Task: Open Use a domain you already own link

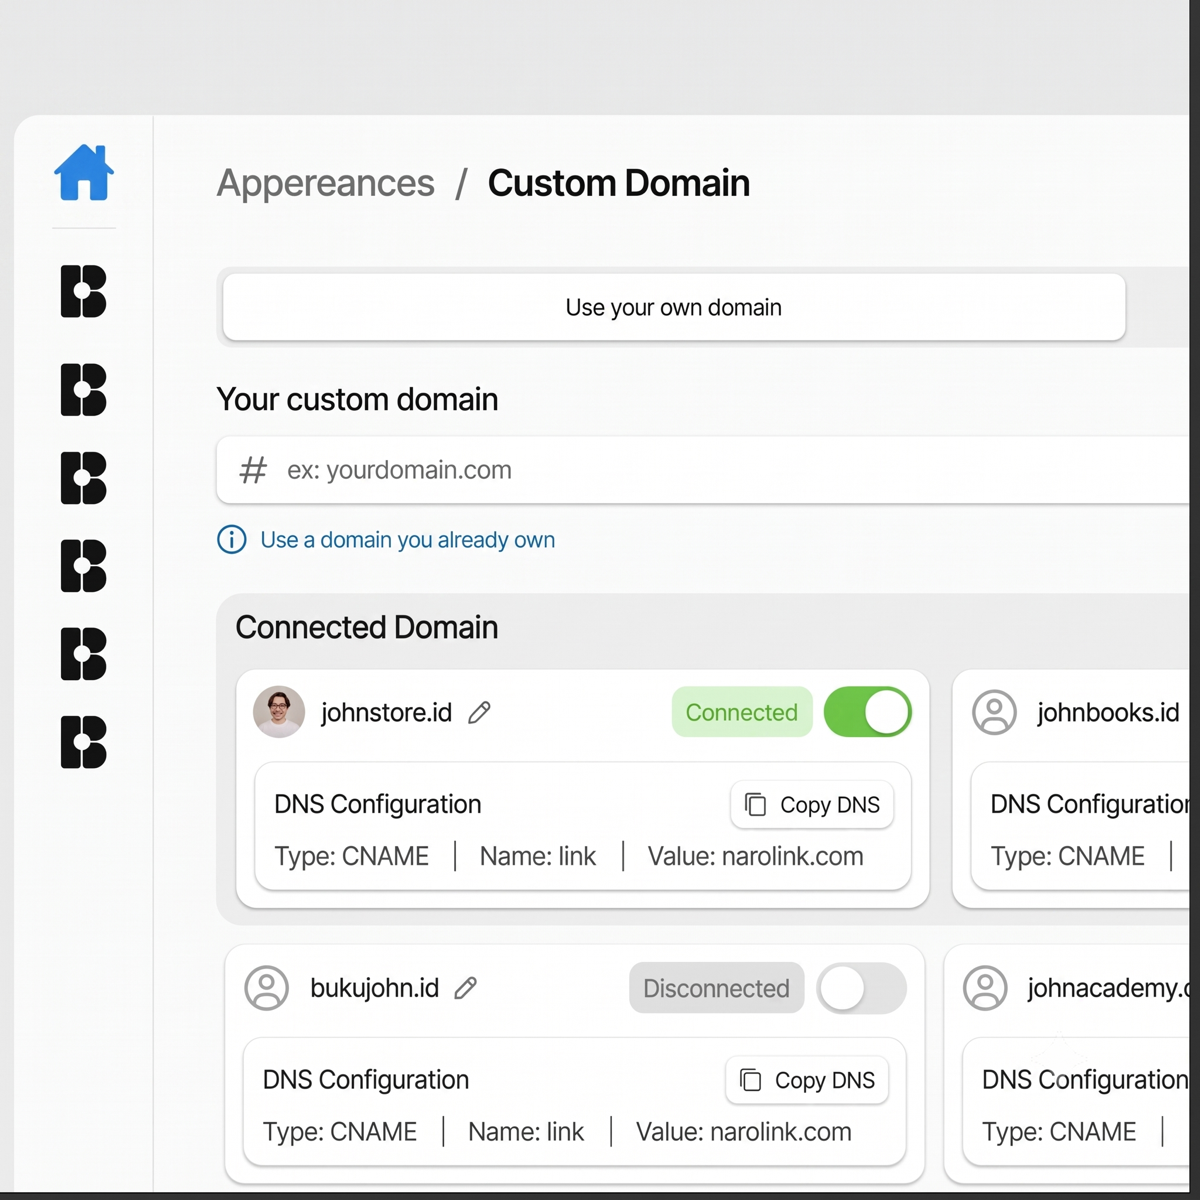Action: pos(408,540)
